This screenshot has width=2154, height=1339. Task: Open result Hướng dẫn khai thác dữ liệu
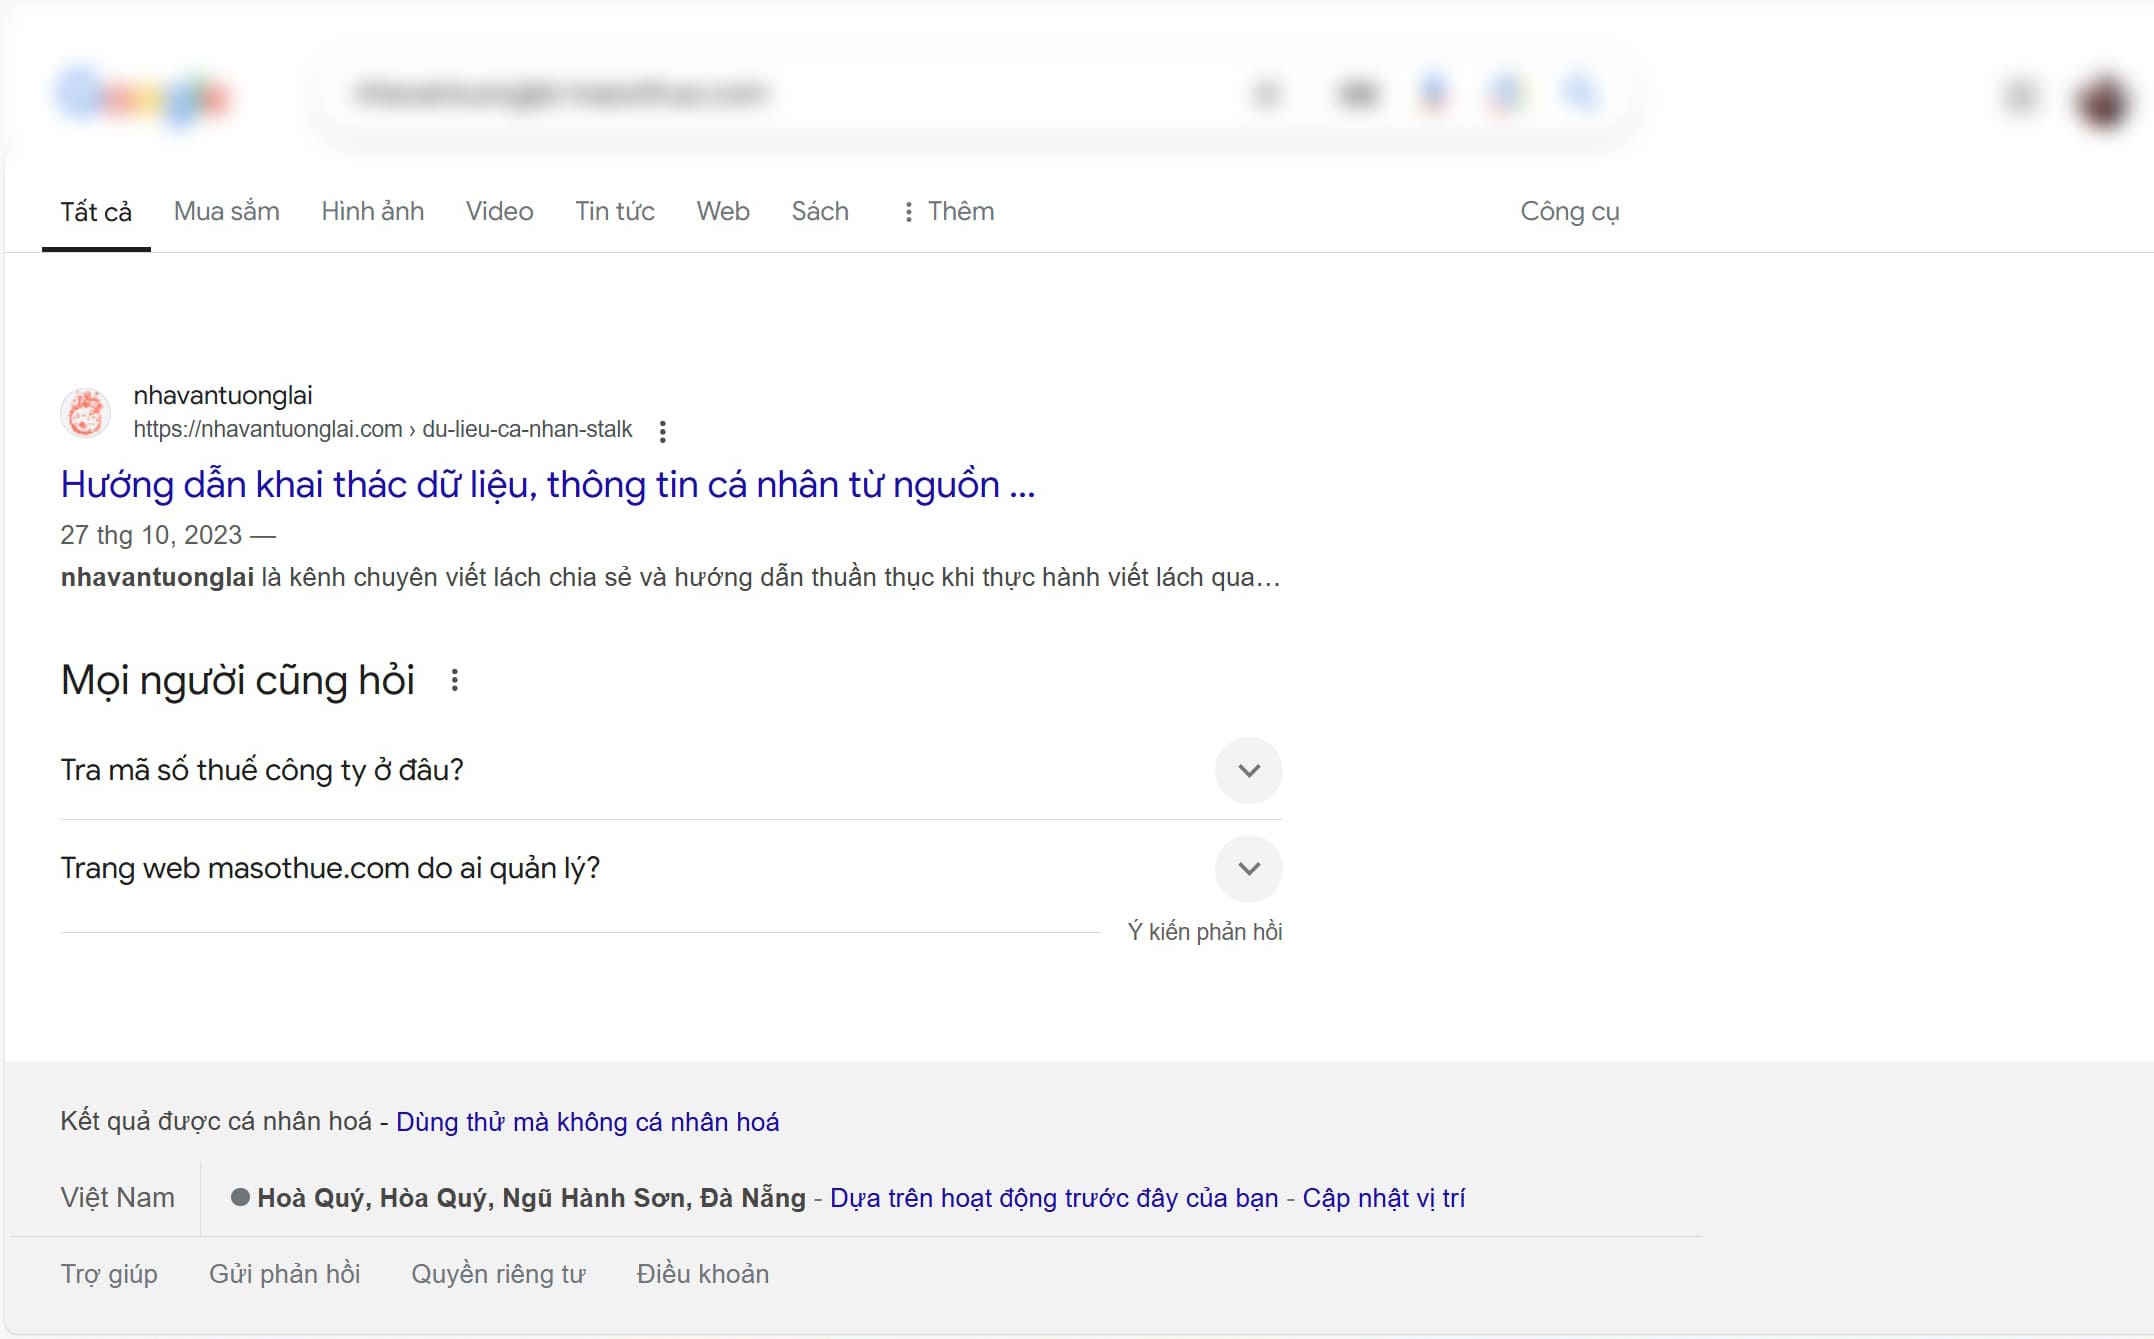(x=548, y=485)
